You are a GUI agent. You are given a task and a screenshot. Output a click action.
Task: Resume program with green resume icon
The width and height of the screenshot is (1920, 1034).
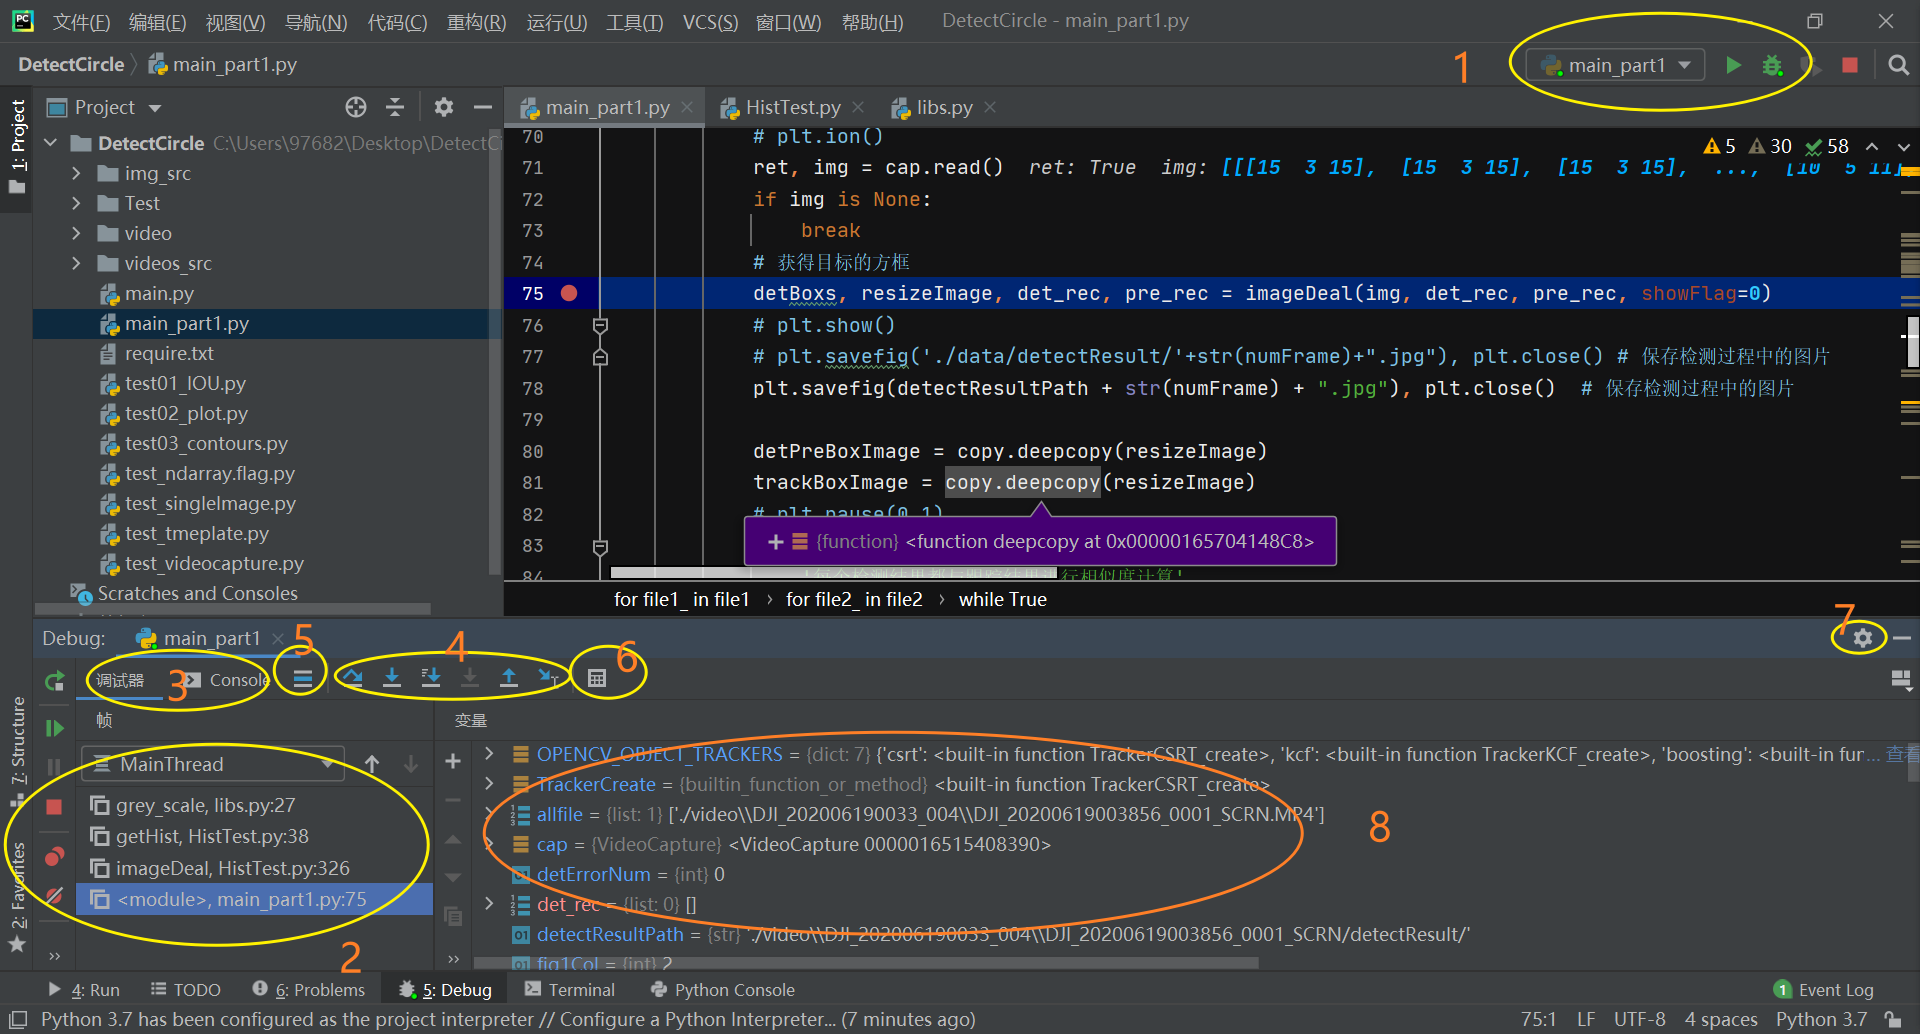(x=54, y=728)
